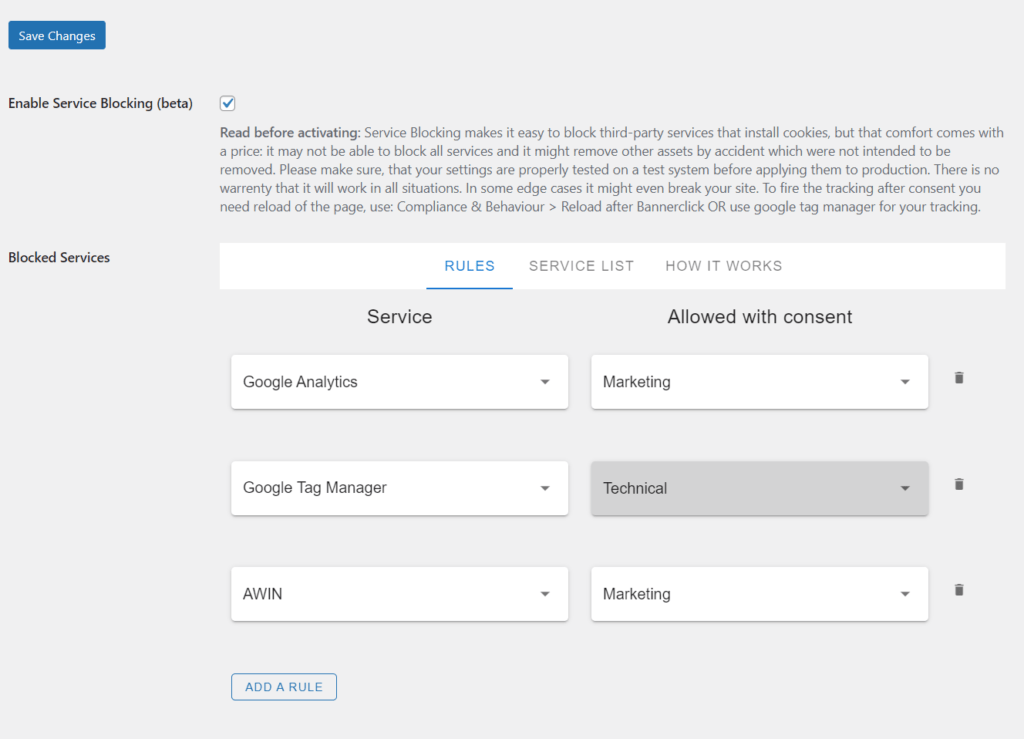Viewport: 1024px width, 739px height.
Task: Toggle Enable Service Blocking checkbox
Action: point(227,103)
